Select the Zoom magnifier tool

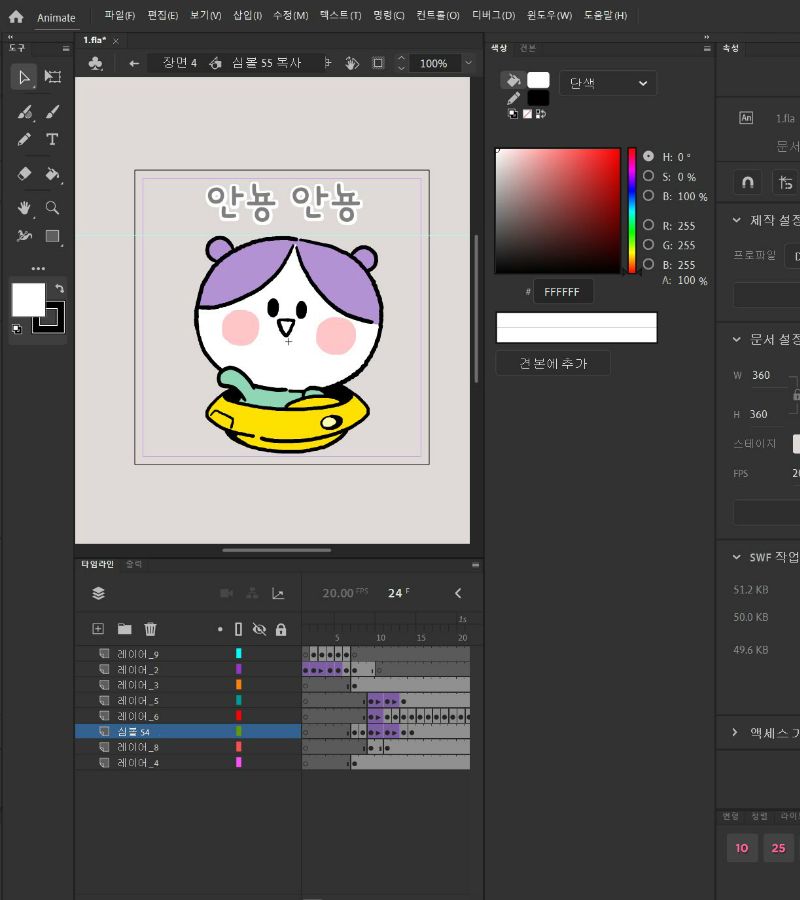[x=52, y=208]
